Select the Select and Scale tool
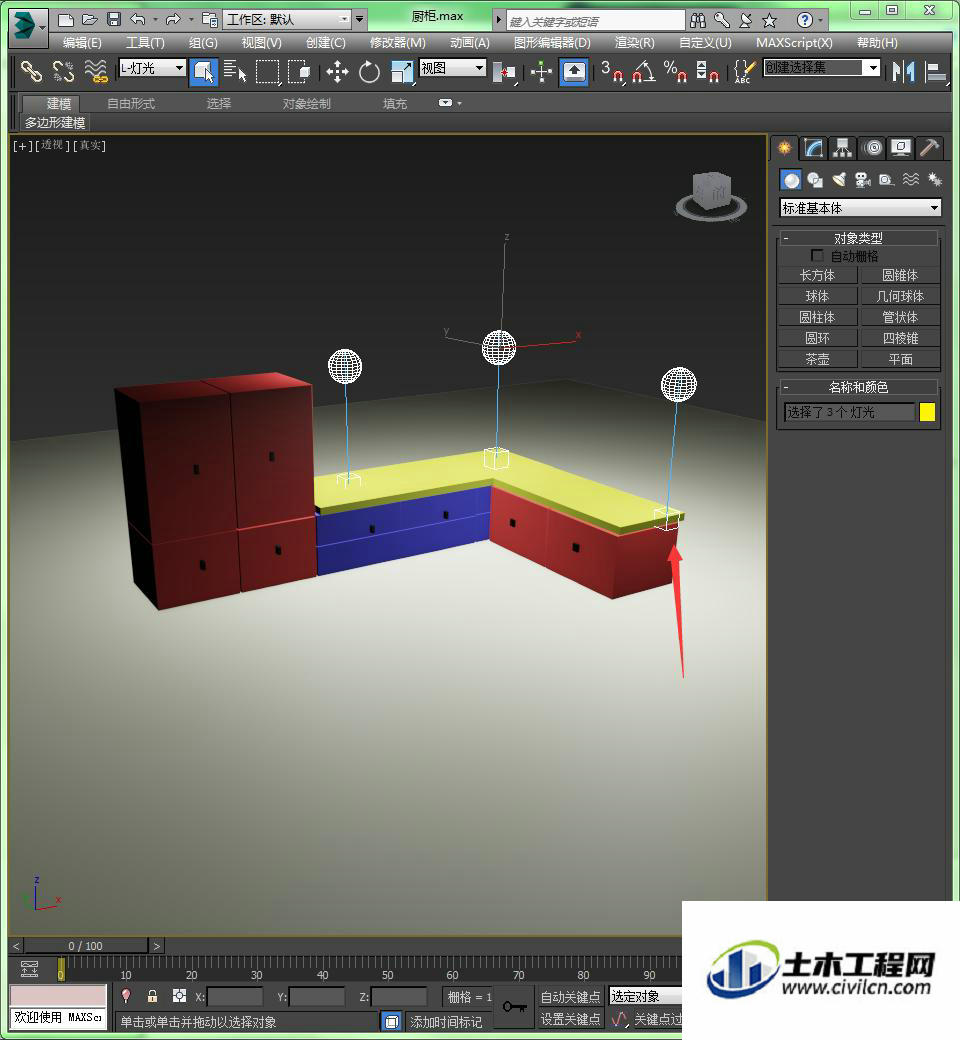Image resolution: width=960 pixels, height=1040 pixels. pyautogui.click(x=401, y=71)
